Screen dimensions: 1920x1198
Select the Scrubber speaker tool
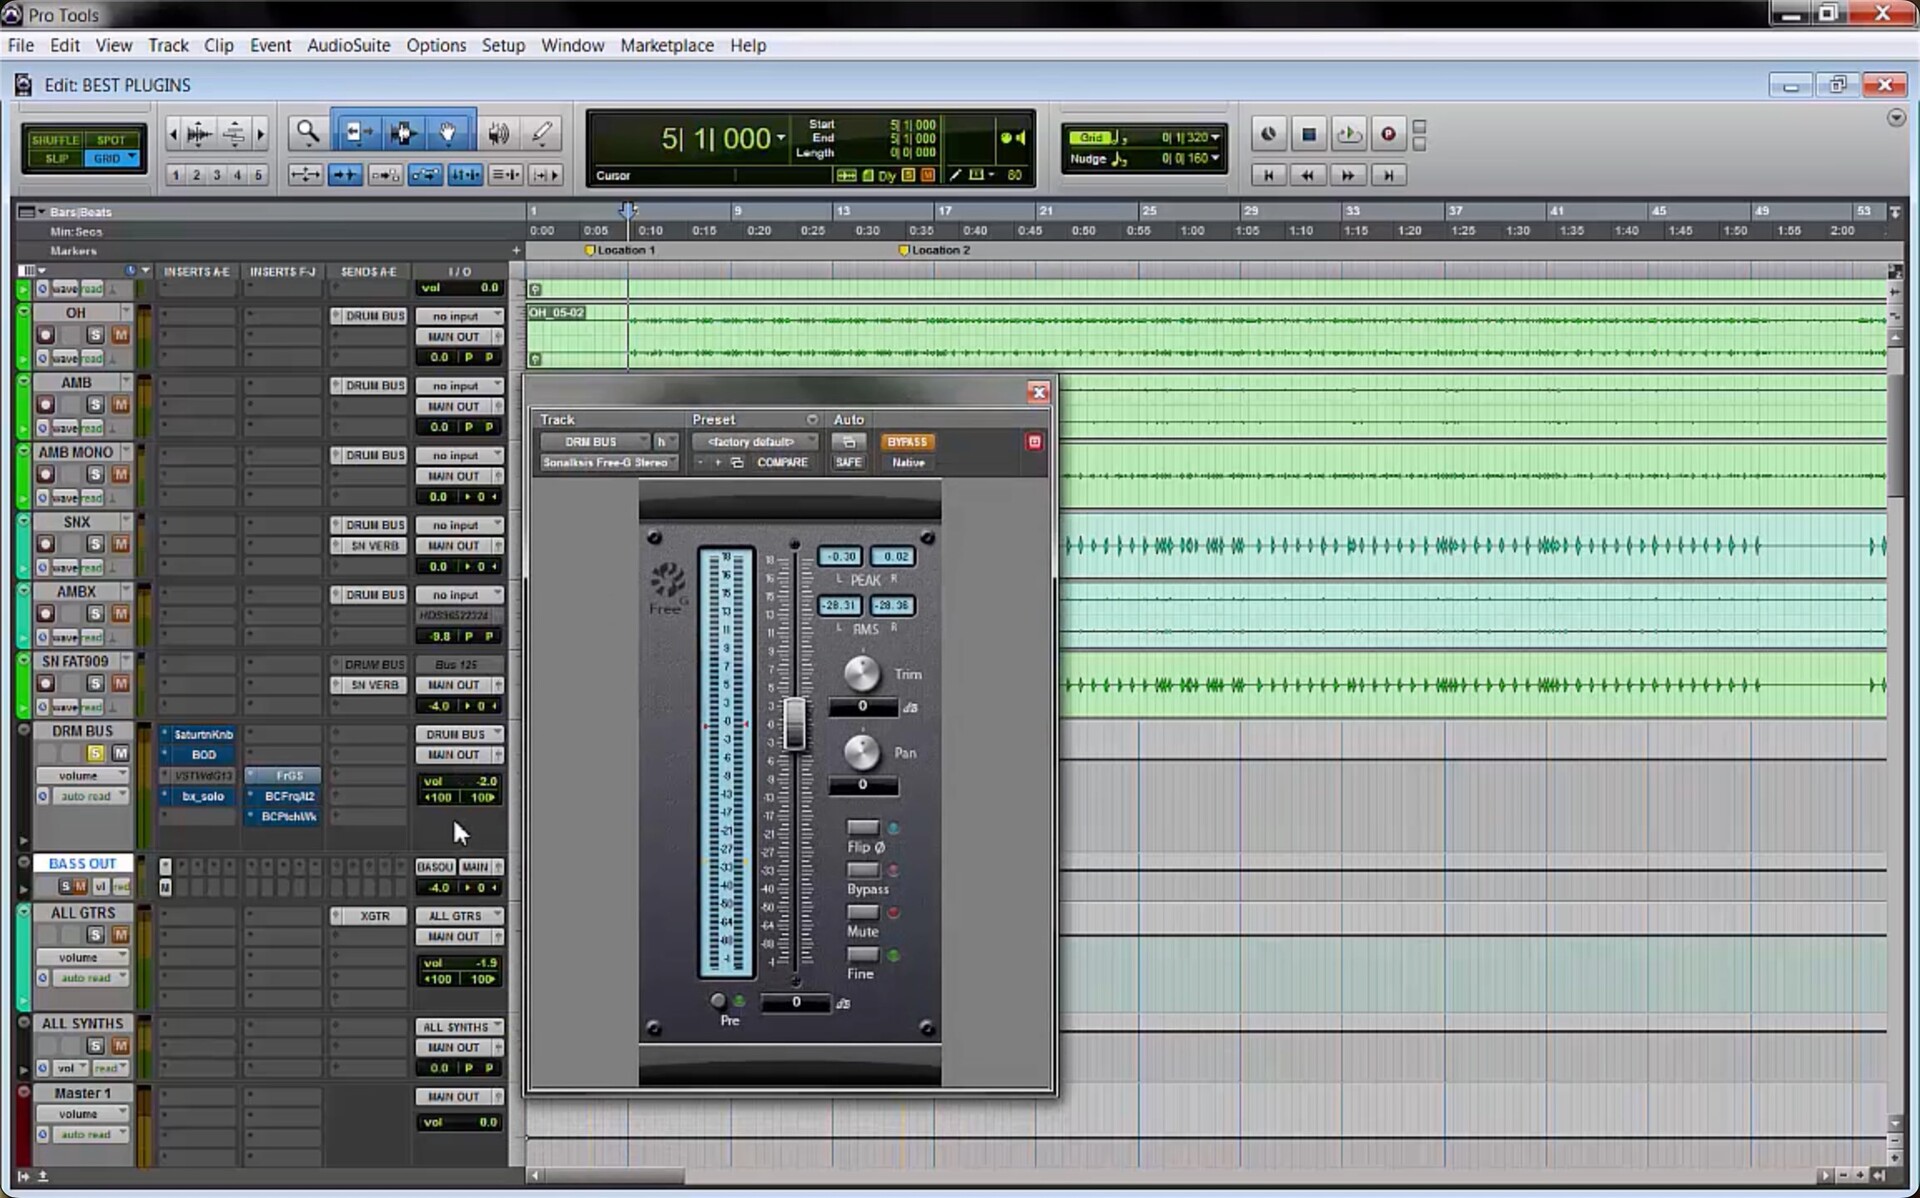coord(498,133)
